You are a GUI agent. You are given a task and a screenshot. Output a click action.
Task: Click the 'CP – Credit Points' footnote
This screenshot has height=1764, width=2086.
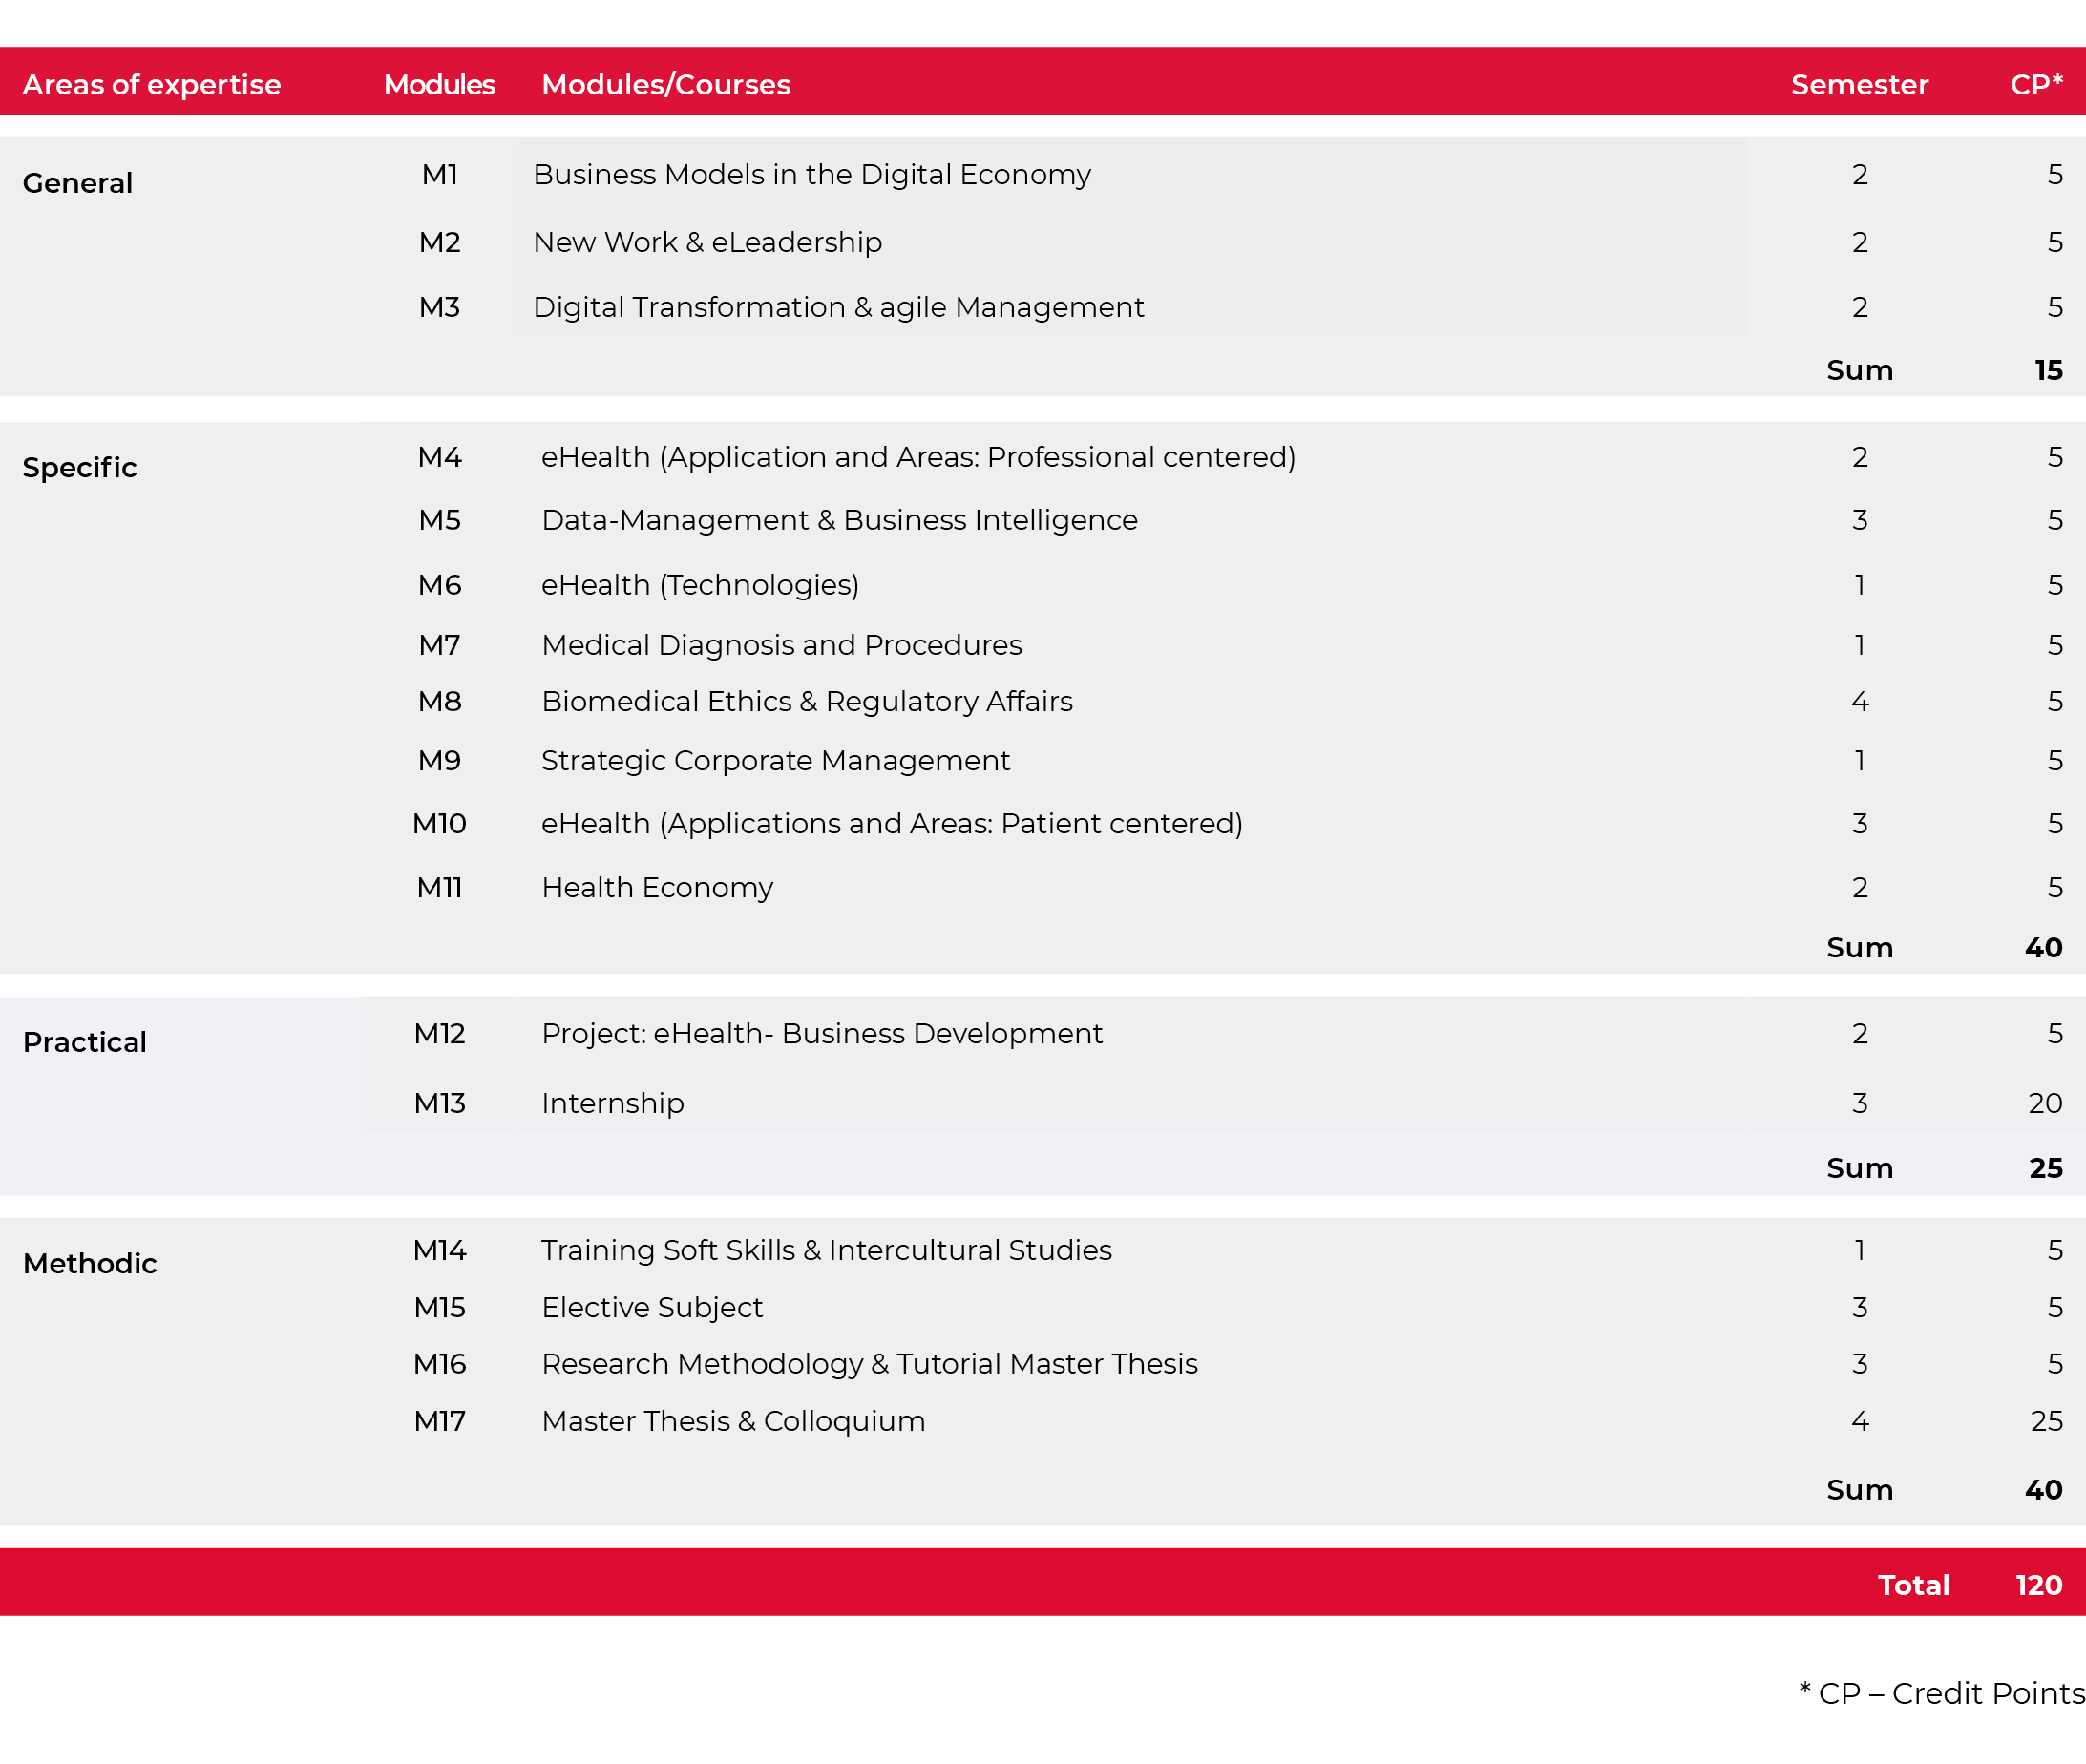(x=1940, y=1694)
